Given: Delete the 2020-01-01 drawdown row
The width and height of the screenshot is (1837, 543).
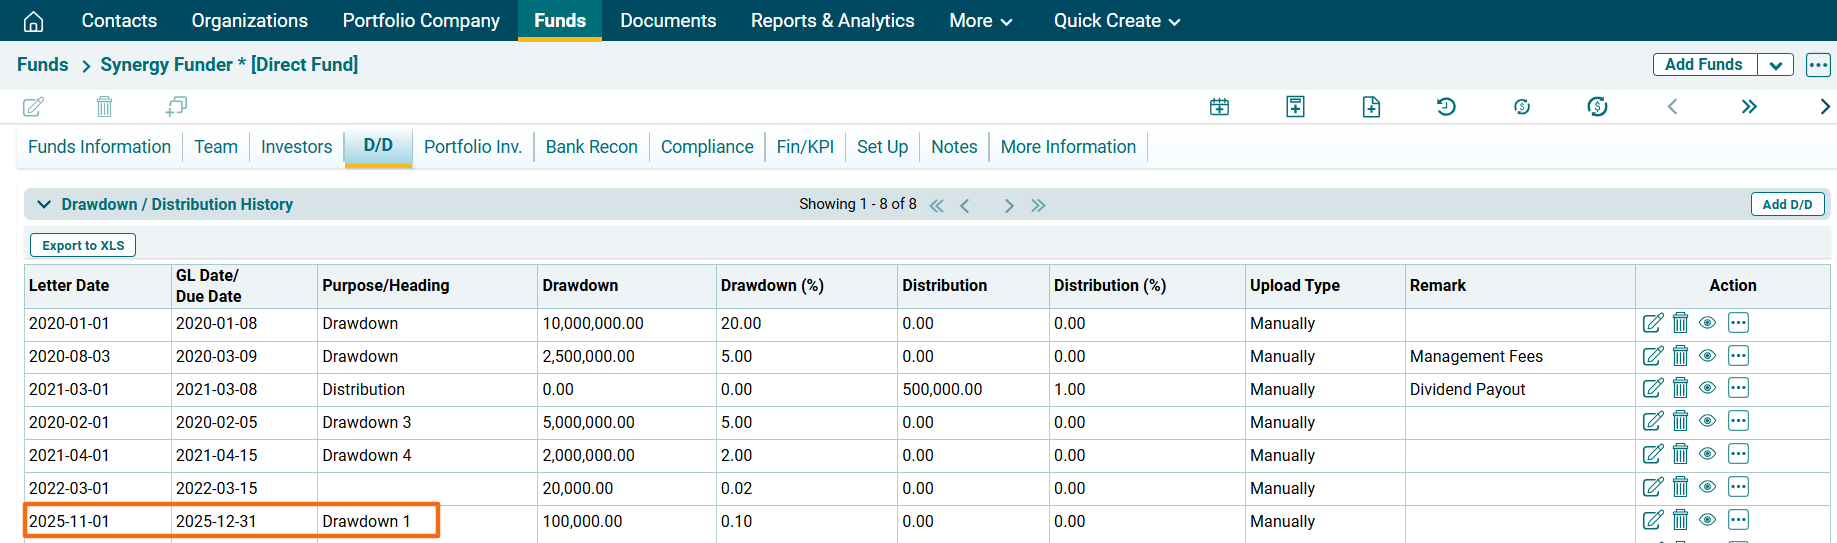Looking at the screenshot, I should coord(1680,323).
